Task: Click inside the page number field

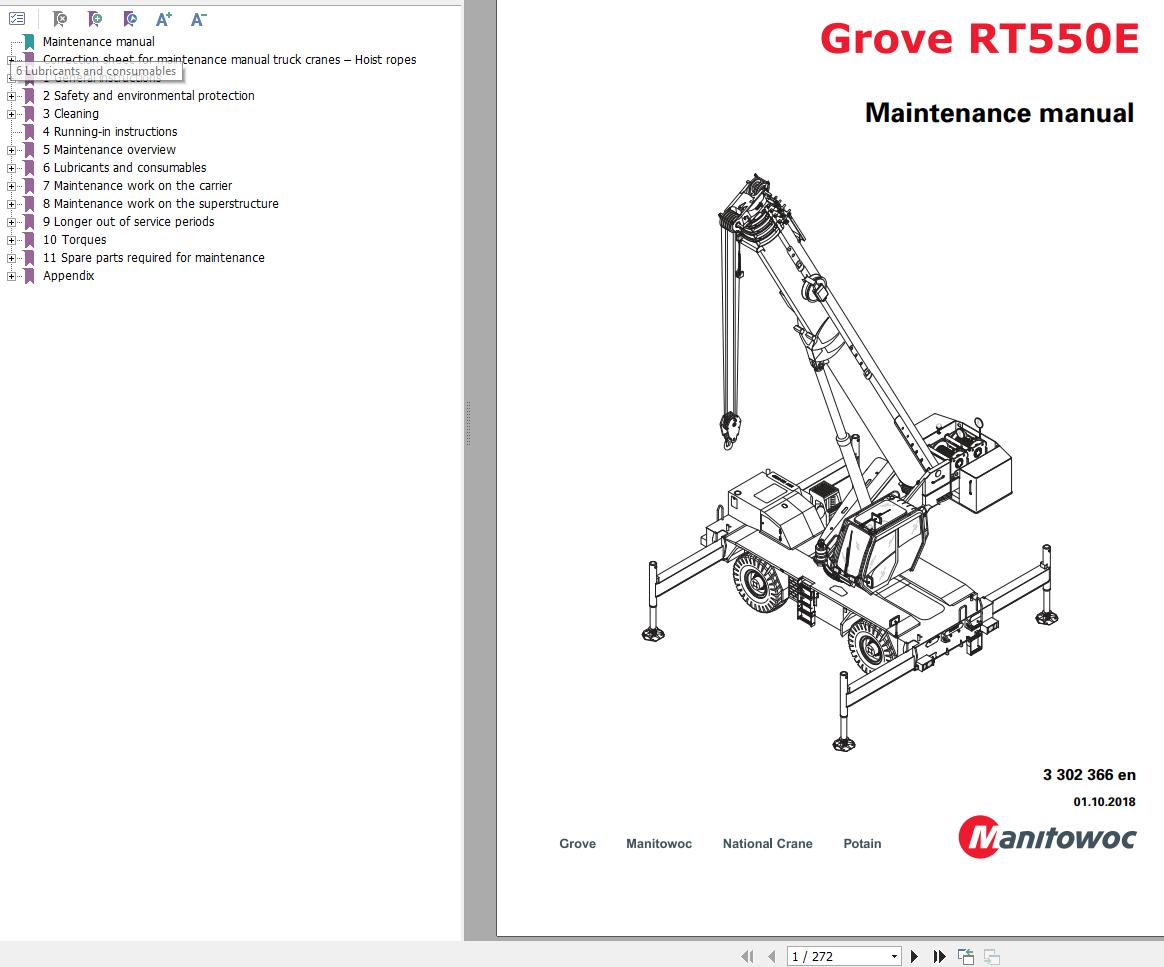Action: (830, 955)
